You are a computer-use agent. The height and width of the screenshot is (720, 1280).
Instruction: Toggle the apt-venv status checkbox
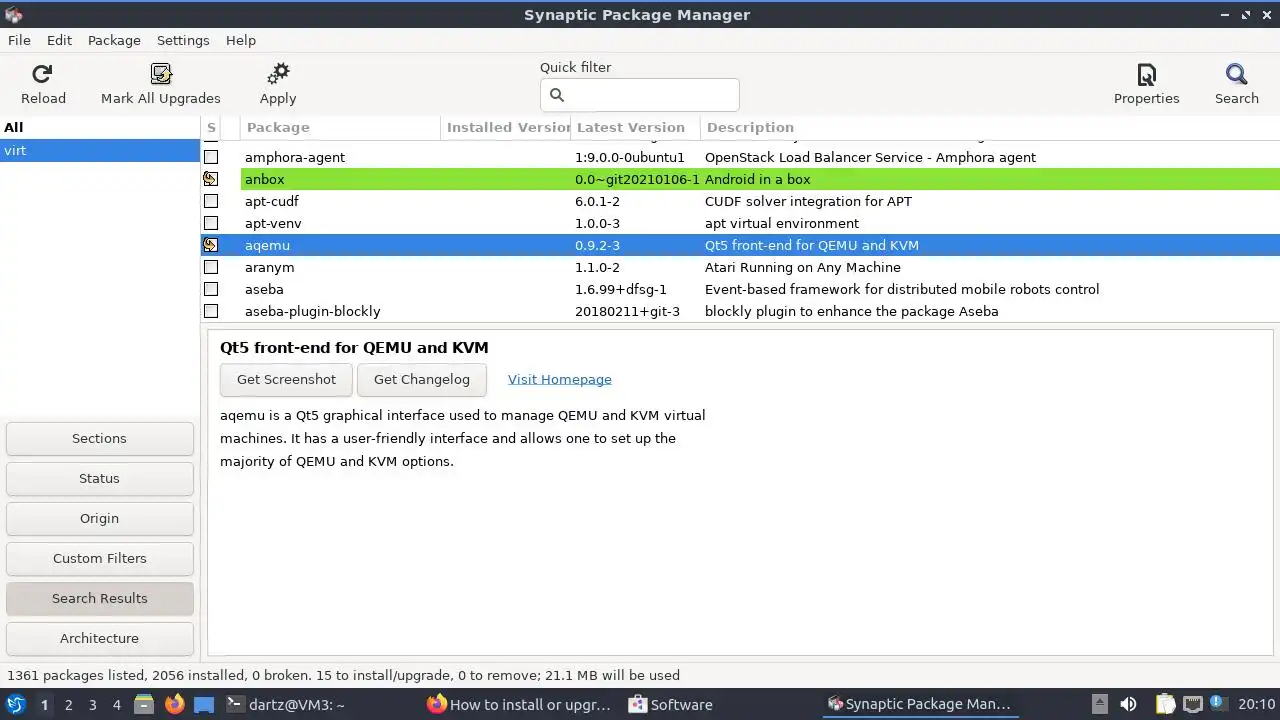(x=211, y=223)
